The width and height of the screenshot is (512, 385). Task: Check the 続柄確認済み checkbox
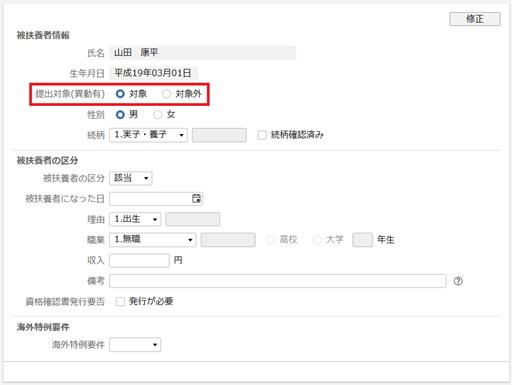pos(262,135)
